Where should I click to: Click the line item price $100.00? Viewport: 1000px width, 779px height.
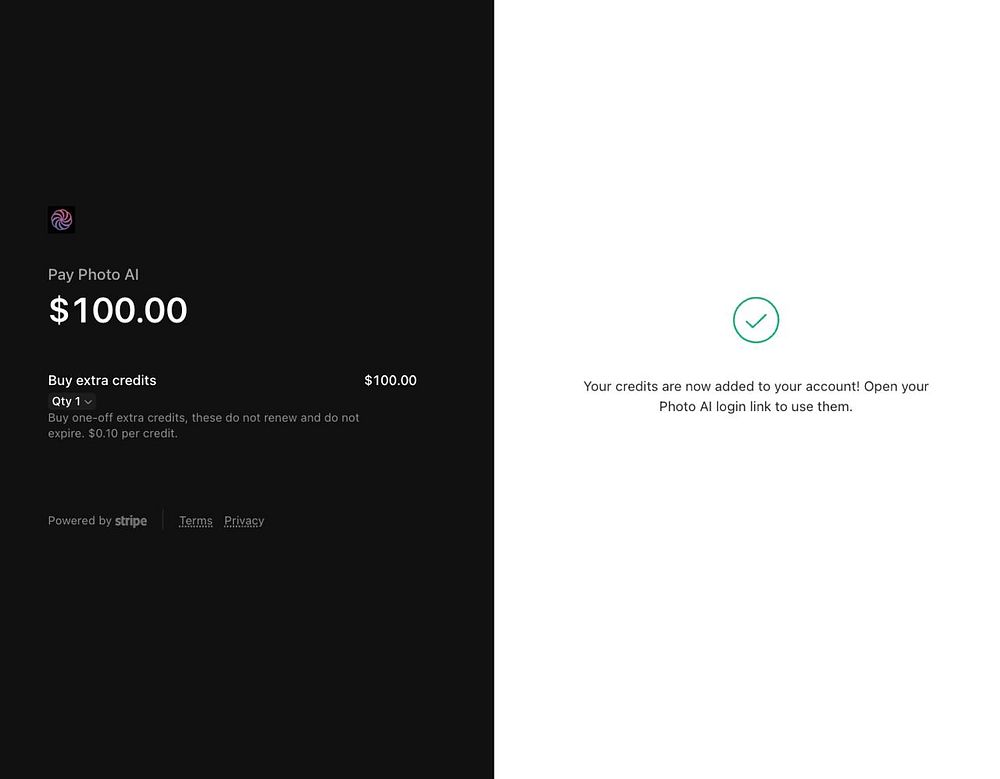[390, 380]
